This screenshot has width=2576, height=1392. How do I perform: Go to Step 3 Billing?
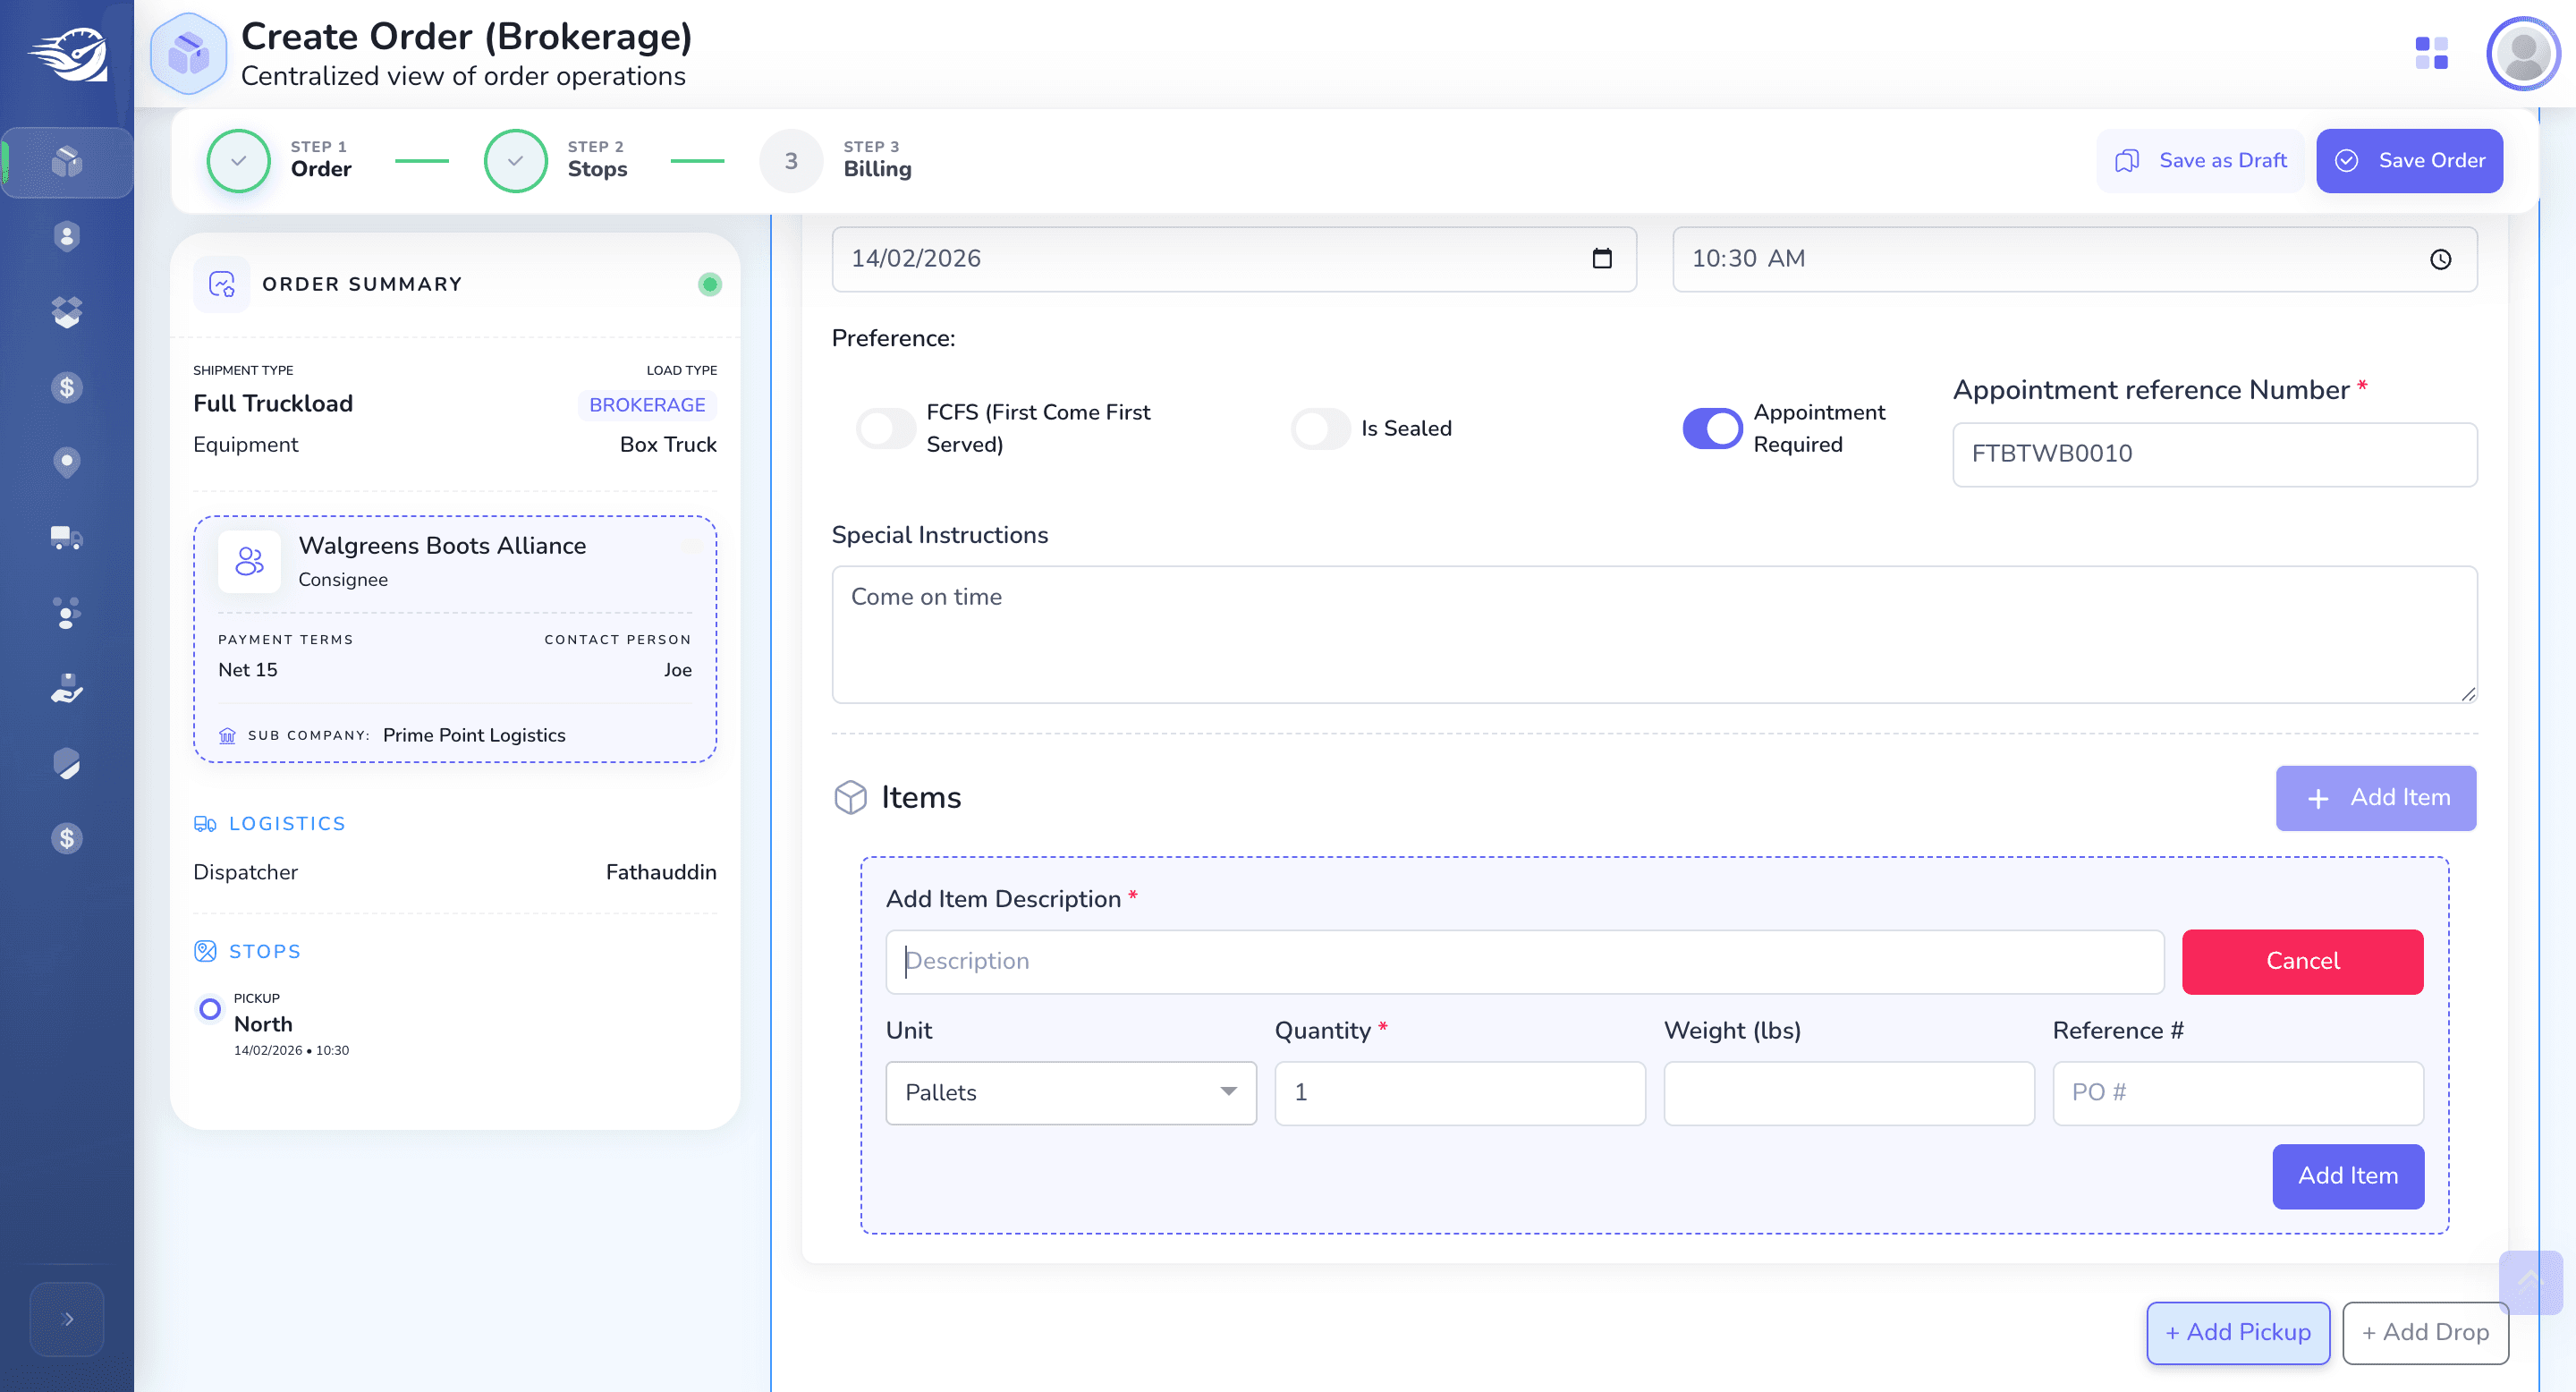coord(836,160)
